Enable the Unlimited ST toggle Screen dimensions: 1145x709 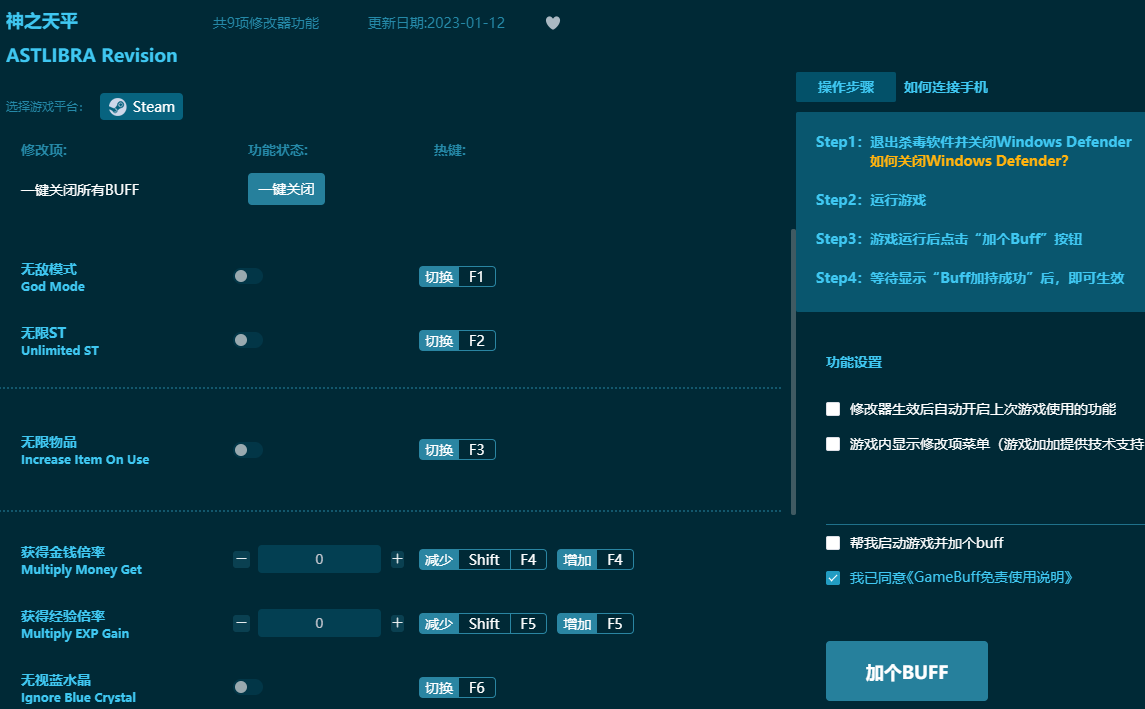247,341
